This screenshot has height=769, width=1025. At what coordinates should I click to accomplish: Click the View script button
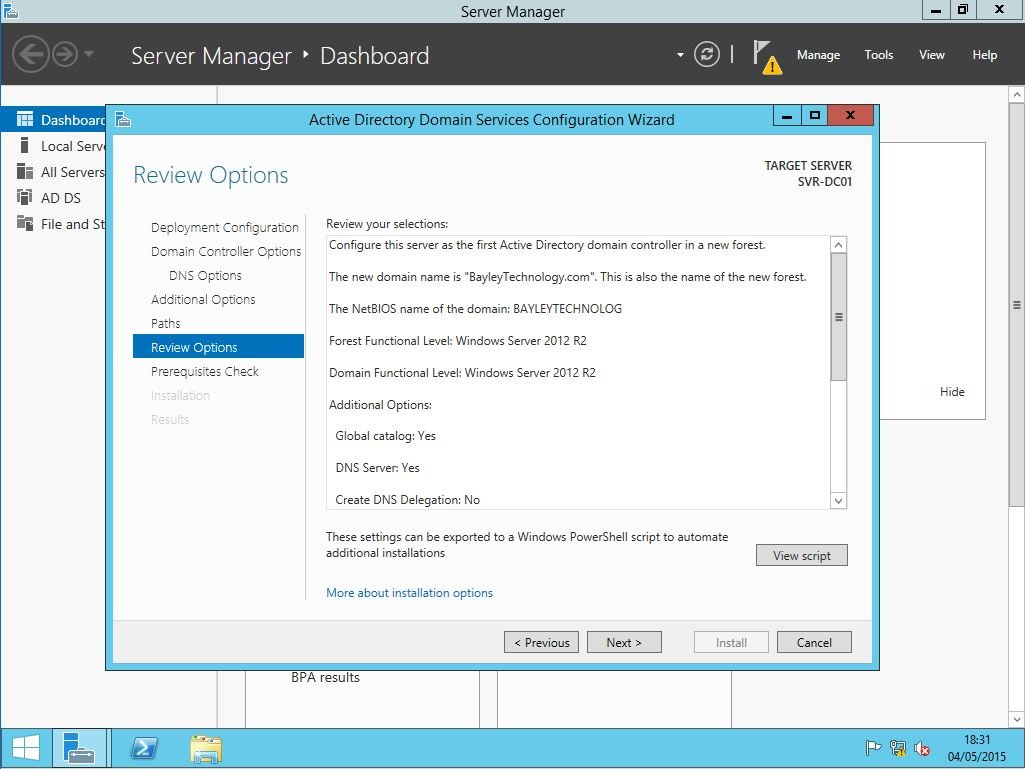[801, 555]
